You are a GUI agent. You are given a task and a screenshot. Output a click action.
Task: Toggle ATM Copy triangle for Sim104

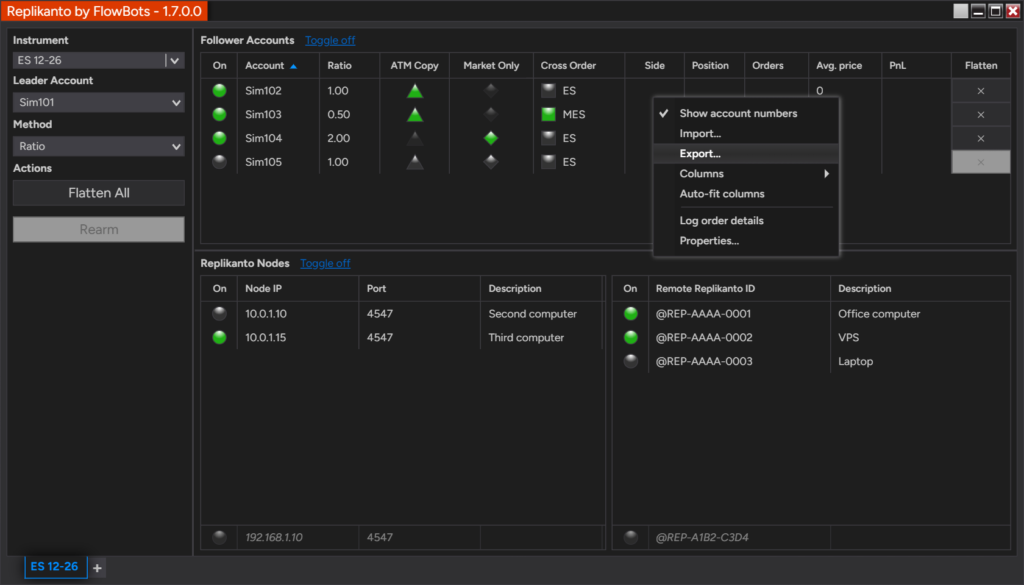click(x=415, y=138)
